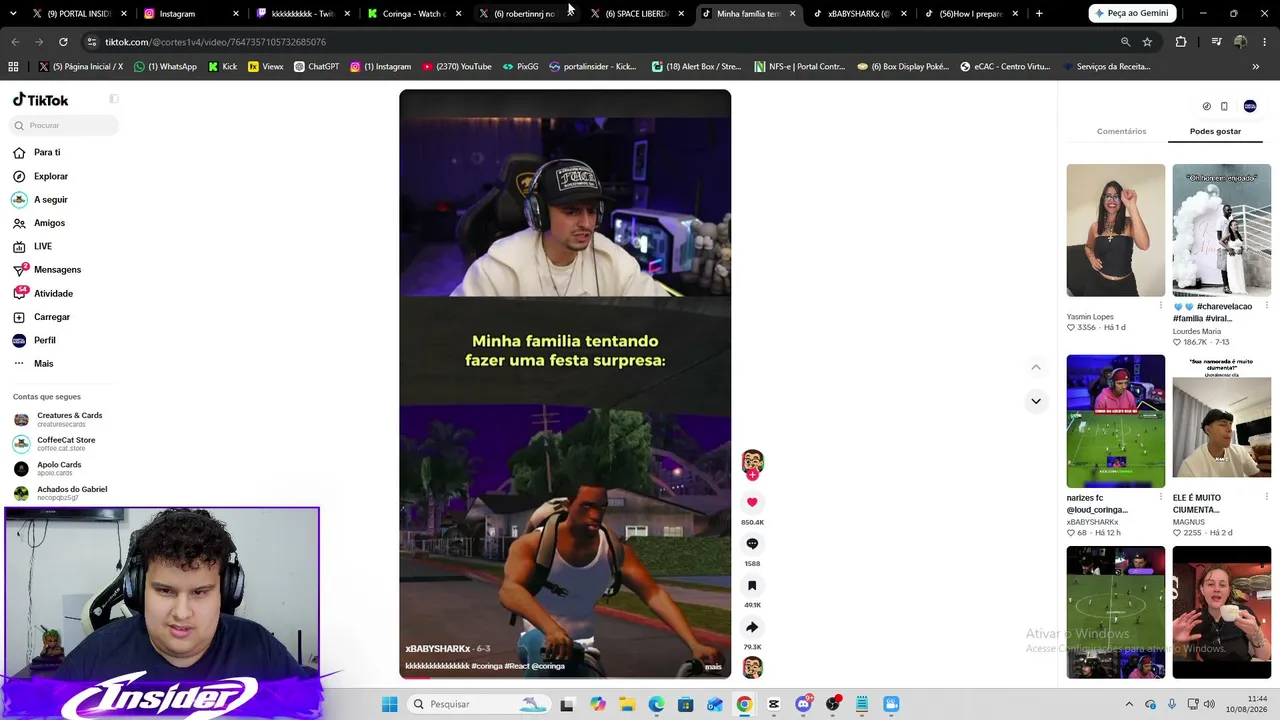Switch to the Instagram browser tab
1280x720 pixels.
click(190, 14)
